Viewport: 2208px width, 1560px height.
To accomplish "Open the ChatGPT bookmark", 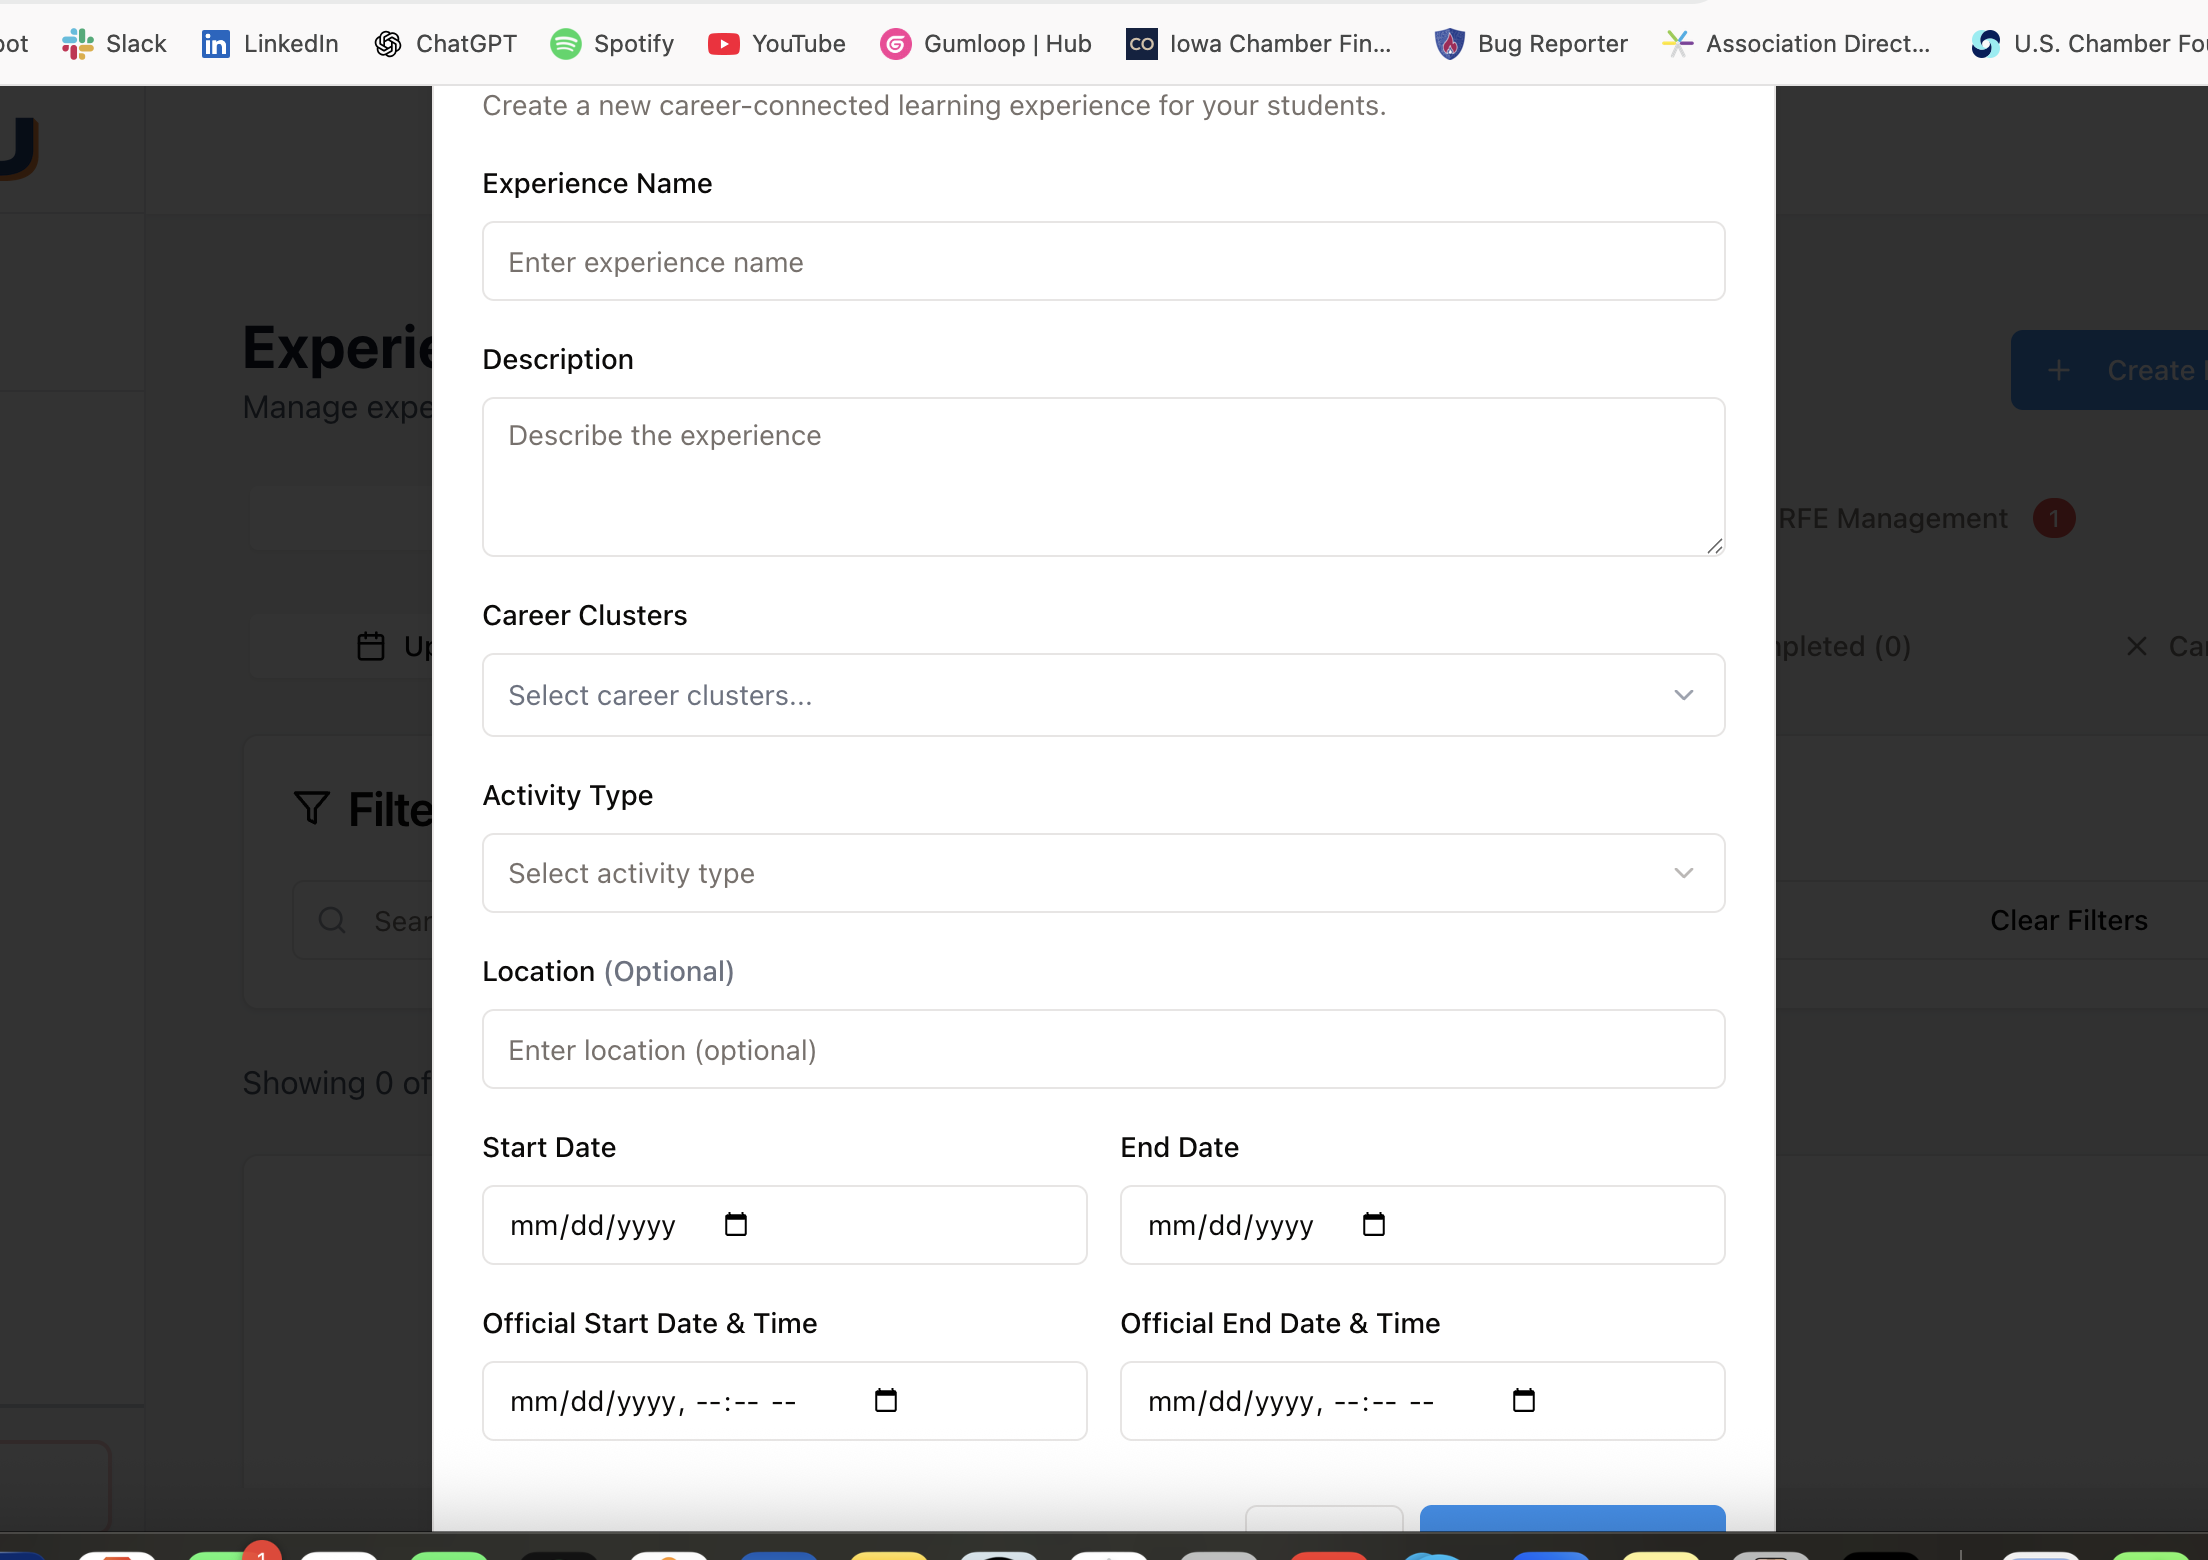I will coord(445,44).
